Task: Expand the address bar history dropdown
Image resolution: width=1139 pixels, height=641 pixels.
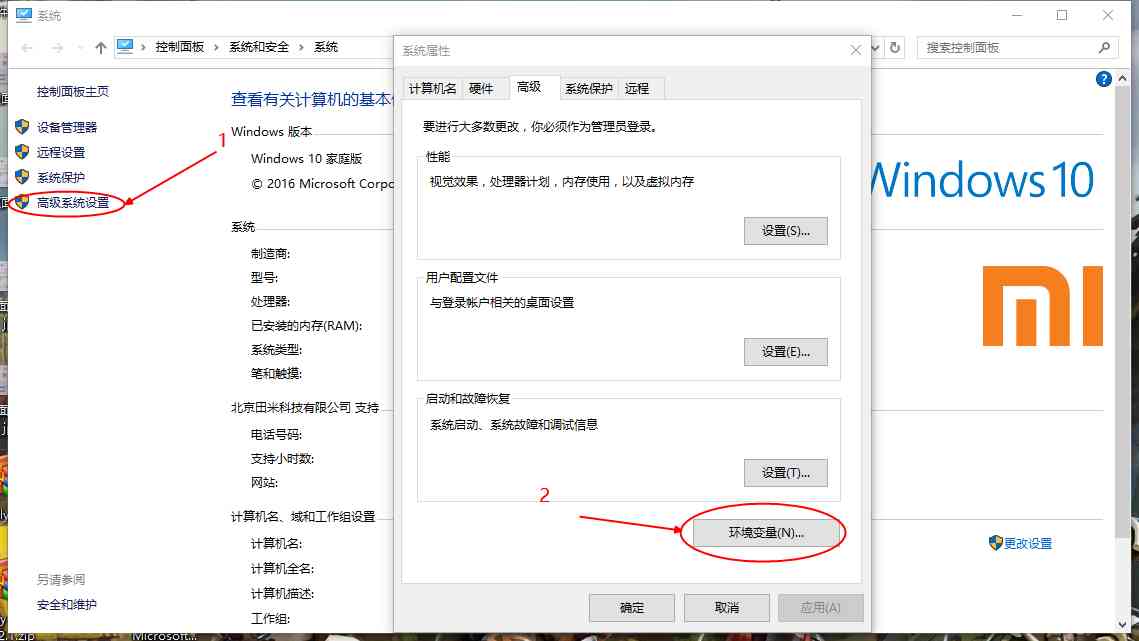Action: (875, 47)
